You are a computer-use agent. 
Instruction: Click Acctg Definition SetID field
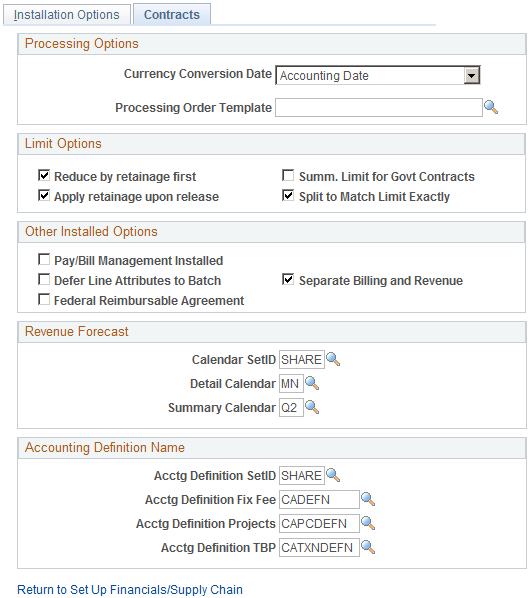point(302,476)
